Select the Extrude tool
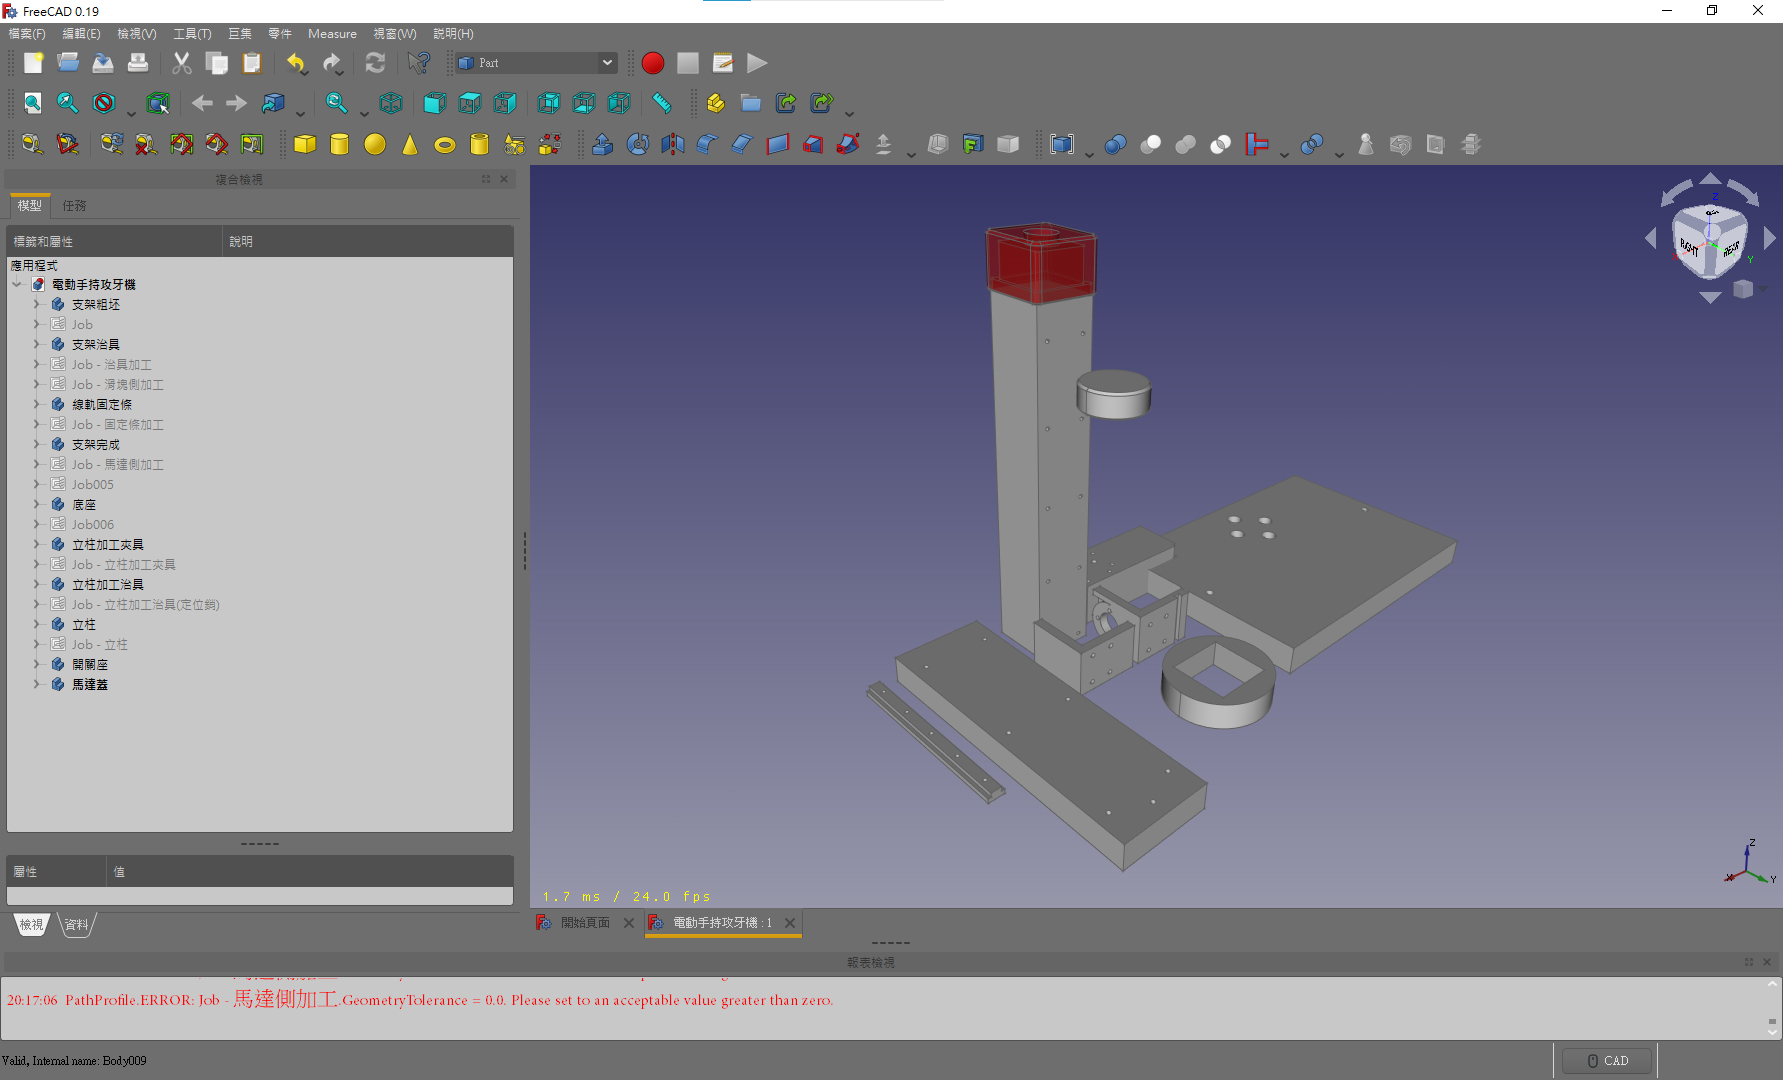1783x1080 pixels. click(603, 145)
